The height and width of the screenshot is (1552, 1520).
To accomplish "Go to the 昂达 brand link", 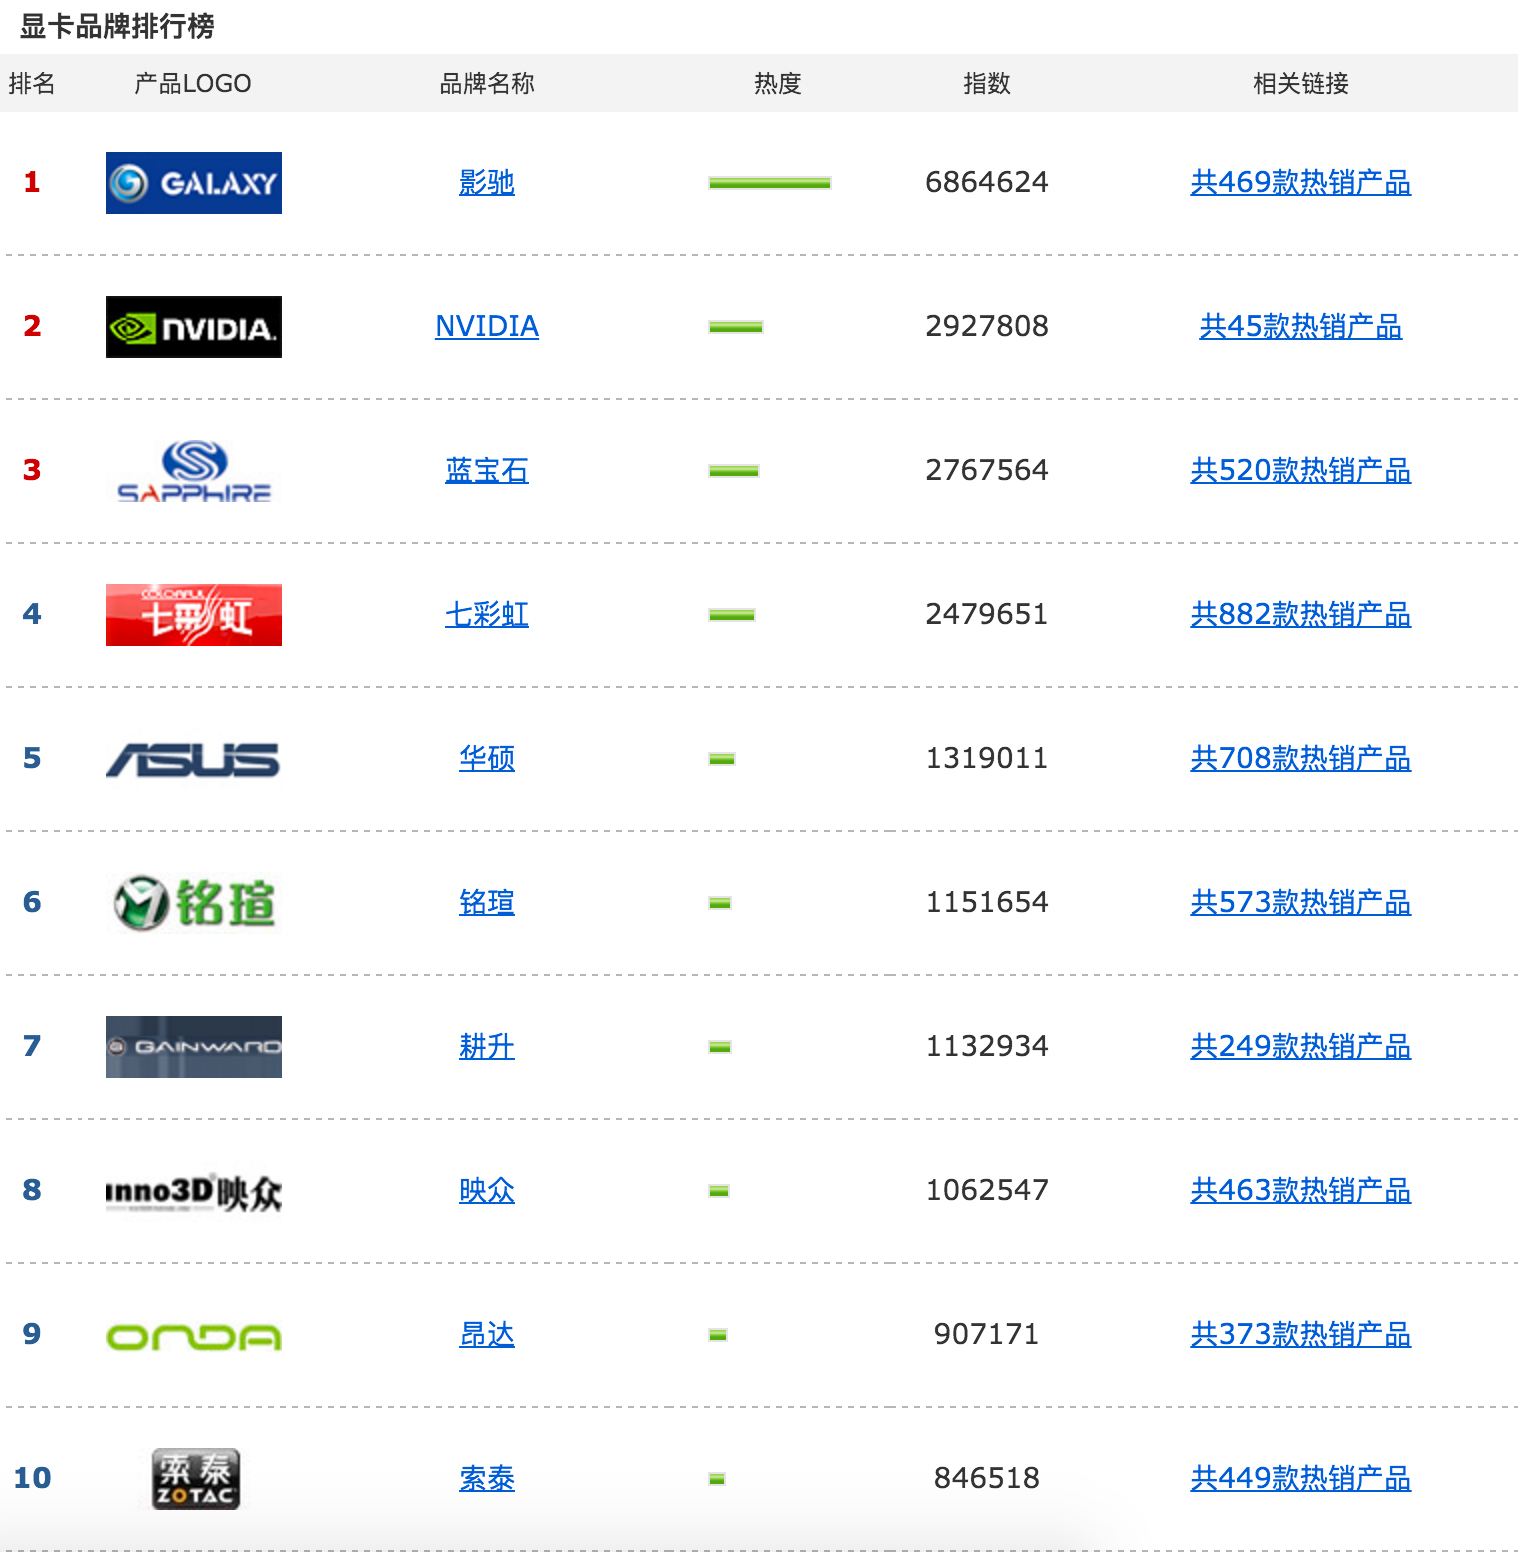I will (x=487, y=1335).
